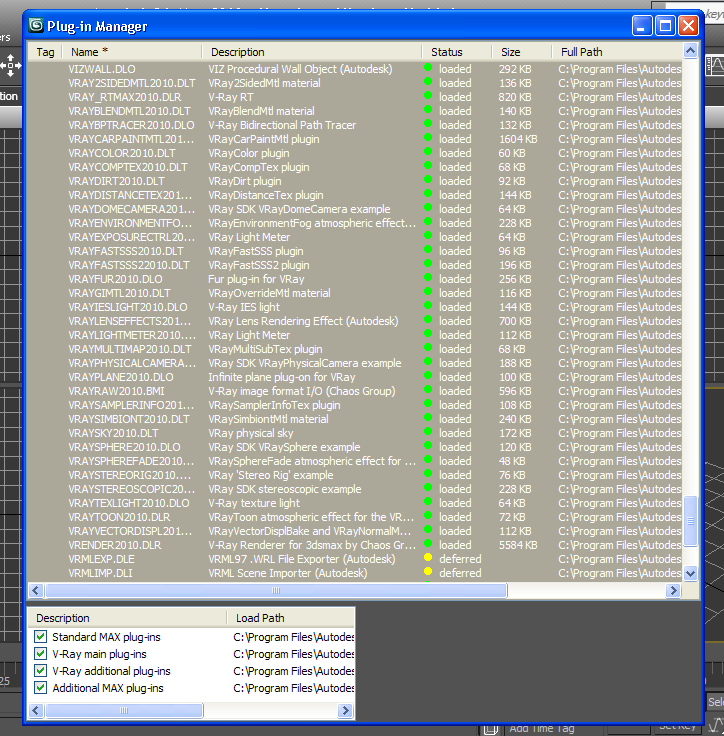
Task: Select the VRAYTEXLIGHT2010.DLO row
Action: (x=354, y=503)
